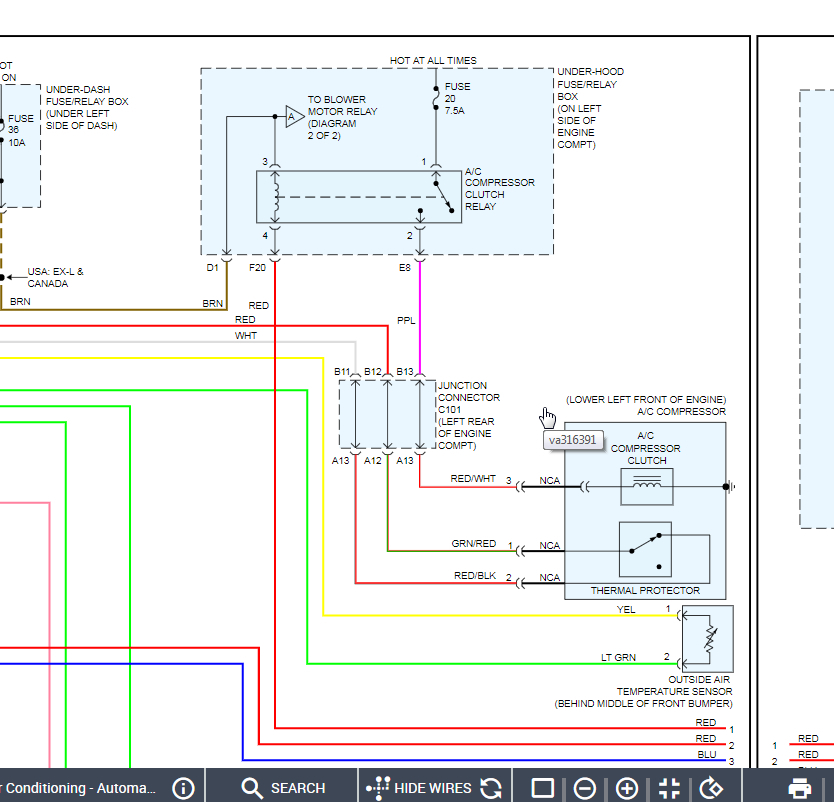
Task: Click the collapse fullscreen arrows icon
Action: point(669,788)
